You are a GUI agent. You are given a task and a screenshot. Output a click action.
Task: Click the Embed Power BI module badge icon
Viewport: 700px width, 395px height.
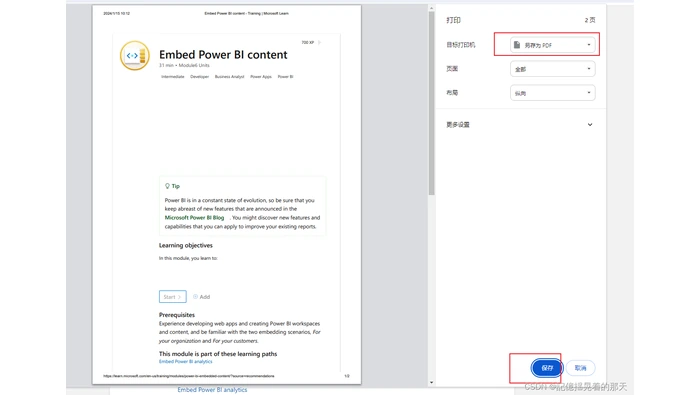pyautogui.click(x=134, y=55)
